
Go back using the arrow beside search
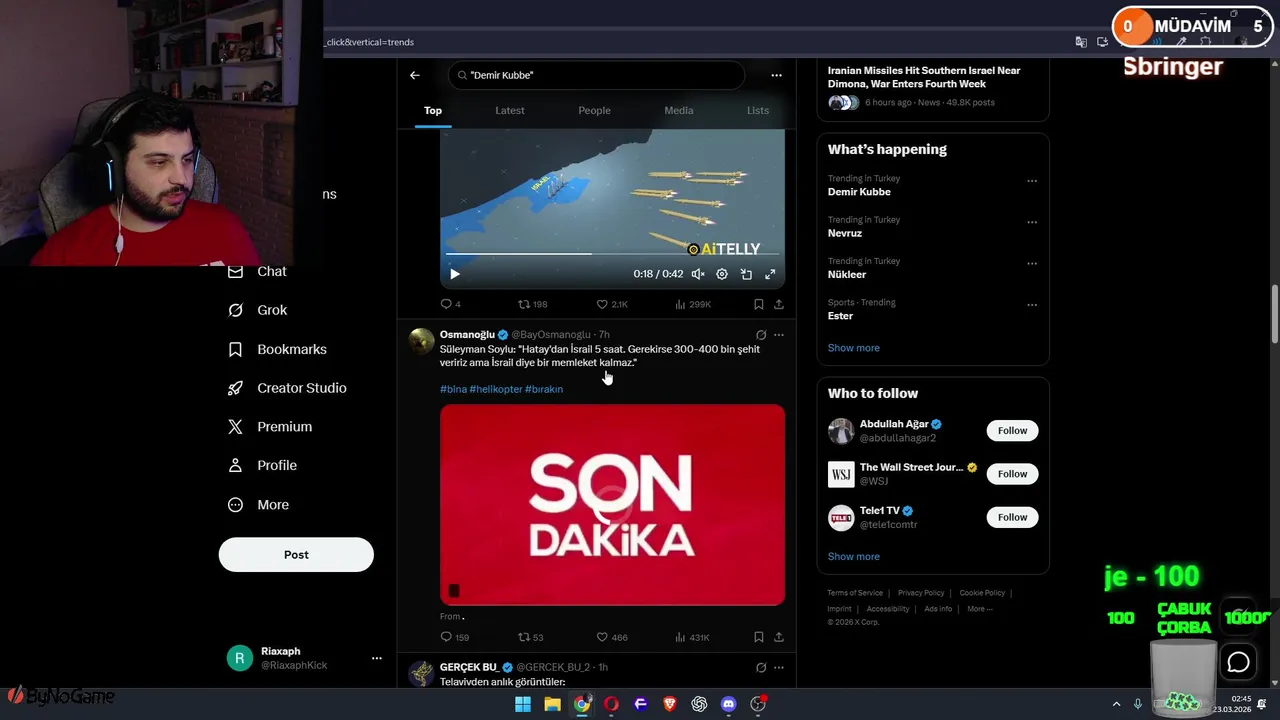coord(415,75)
